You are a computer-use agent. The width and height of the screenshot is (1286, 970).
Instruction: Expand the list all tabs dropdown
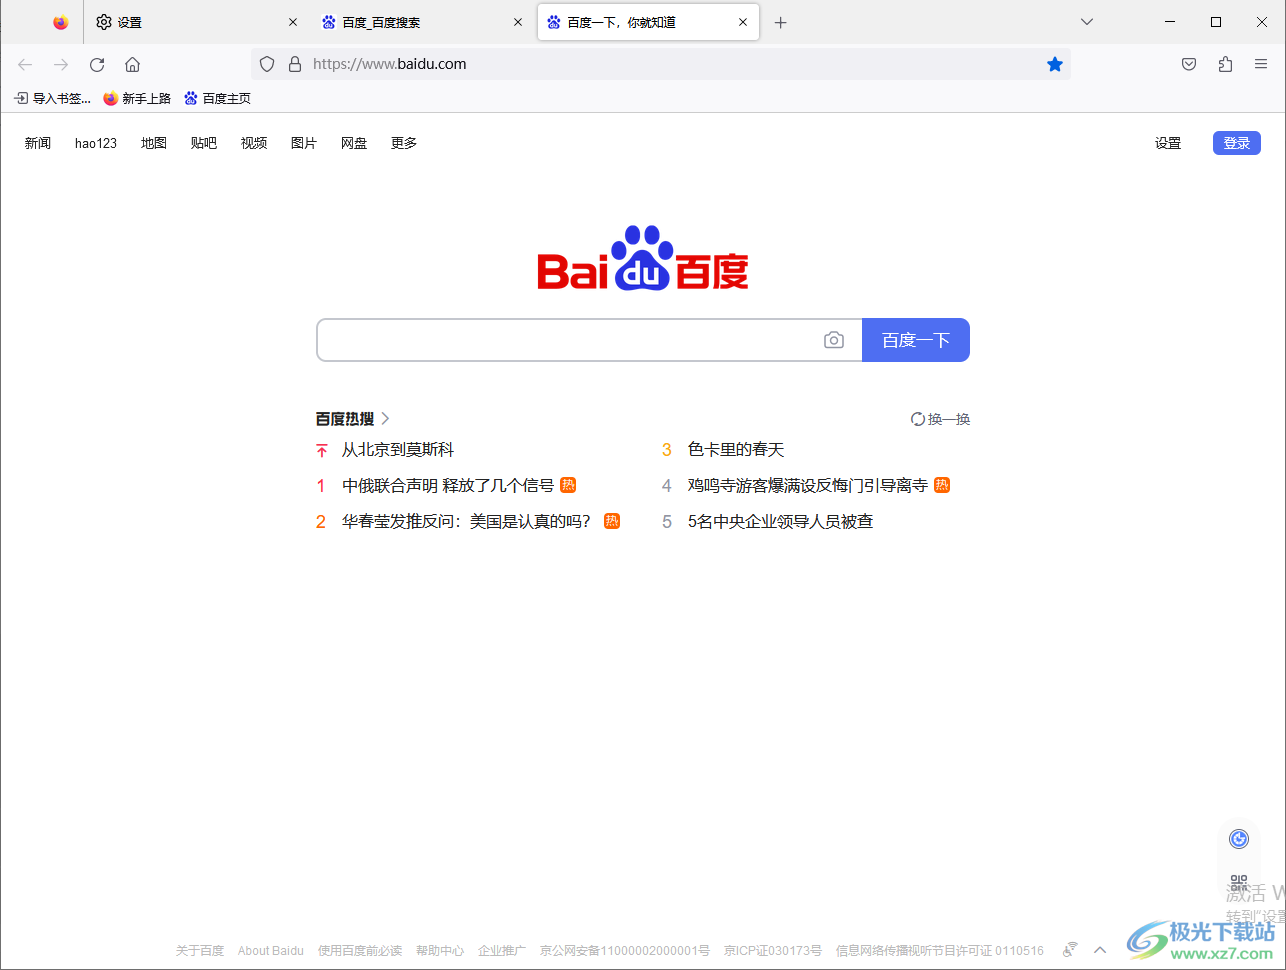pos(1087,22)
